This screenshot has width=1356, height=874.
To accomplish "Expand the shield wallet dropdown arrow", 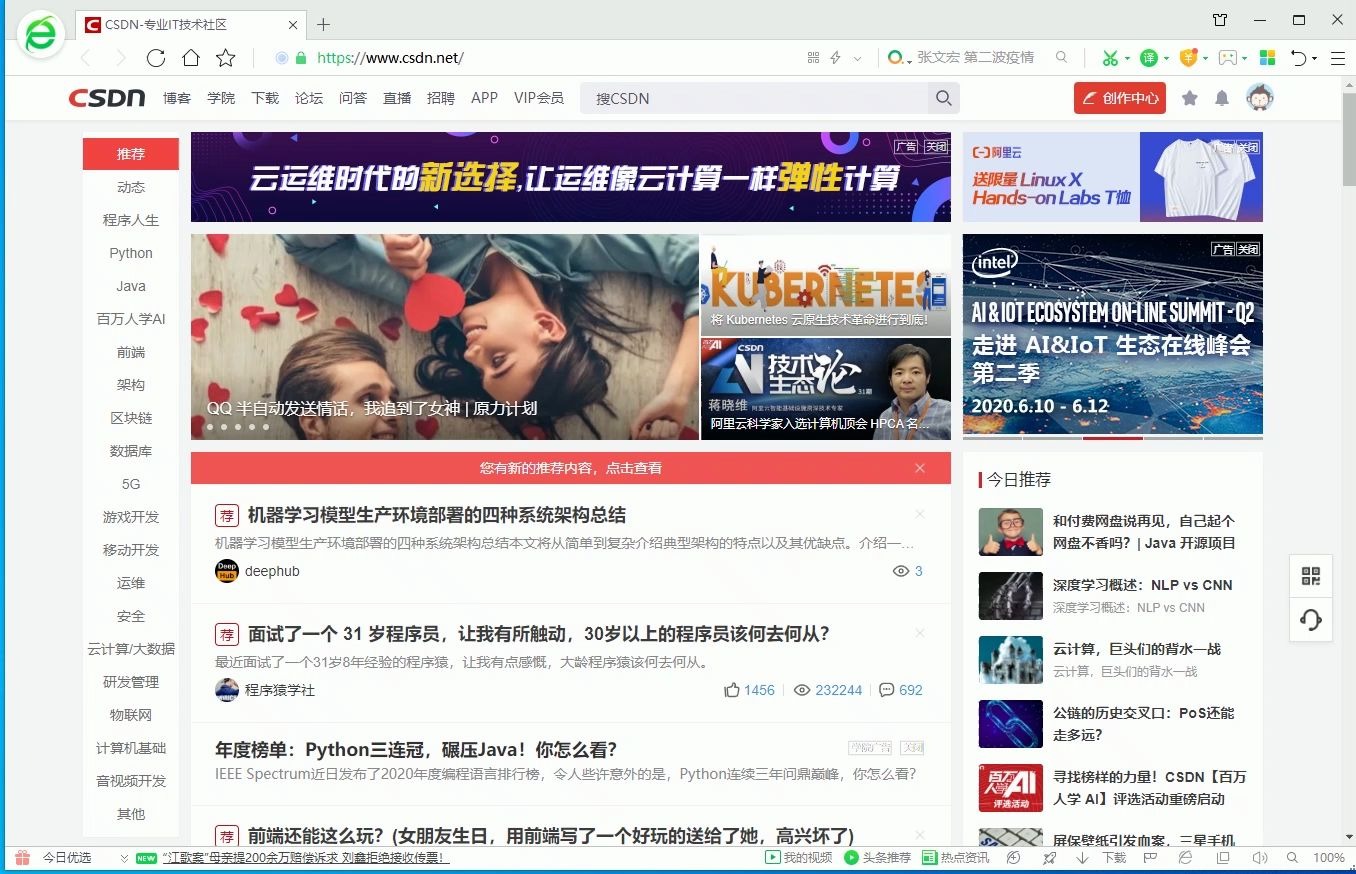I will [x=1205, y=58].
